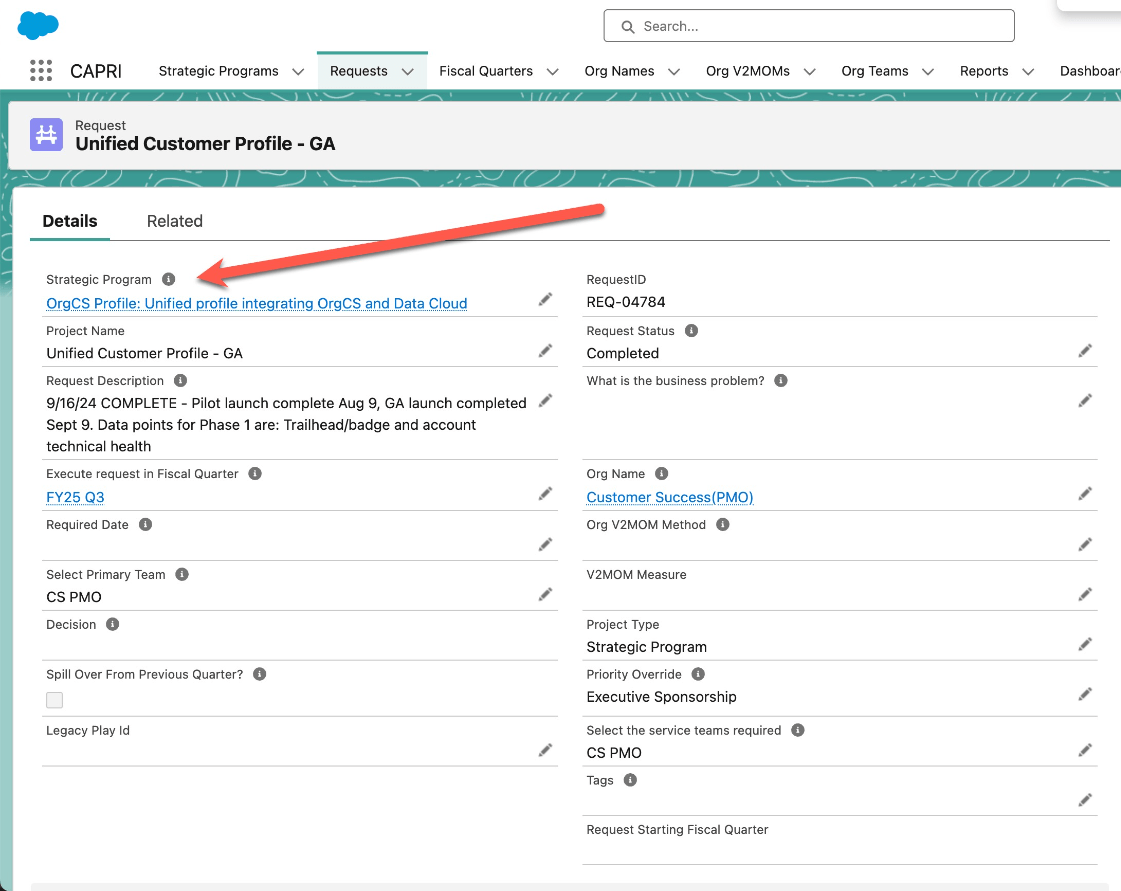The height and width of the screenshot is (891, 1121).
Task: Edit Legacy Play Id pencil icon
Action: point(545,750)
